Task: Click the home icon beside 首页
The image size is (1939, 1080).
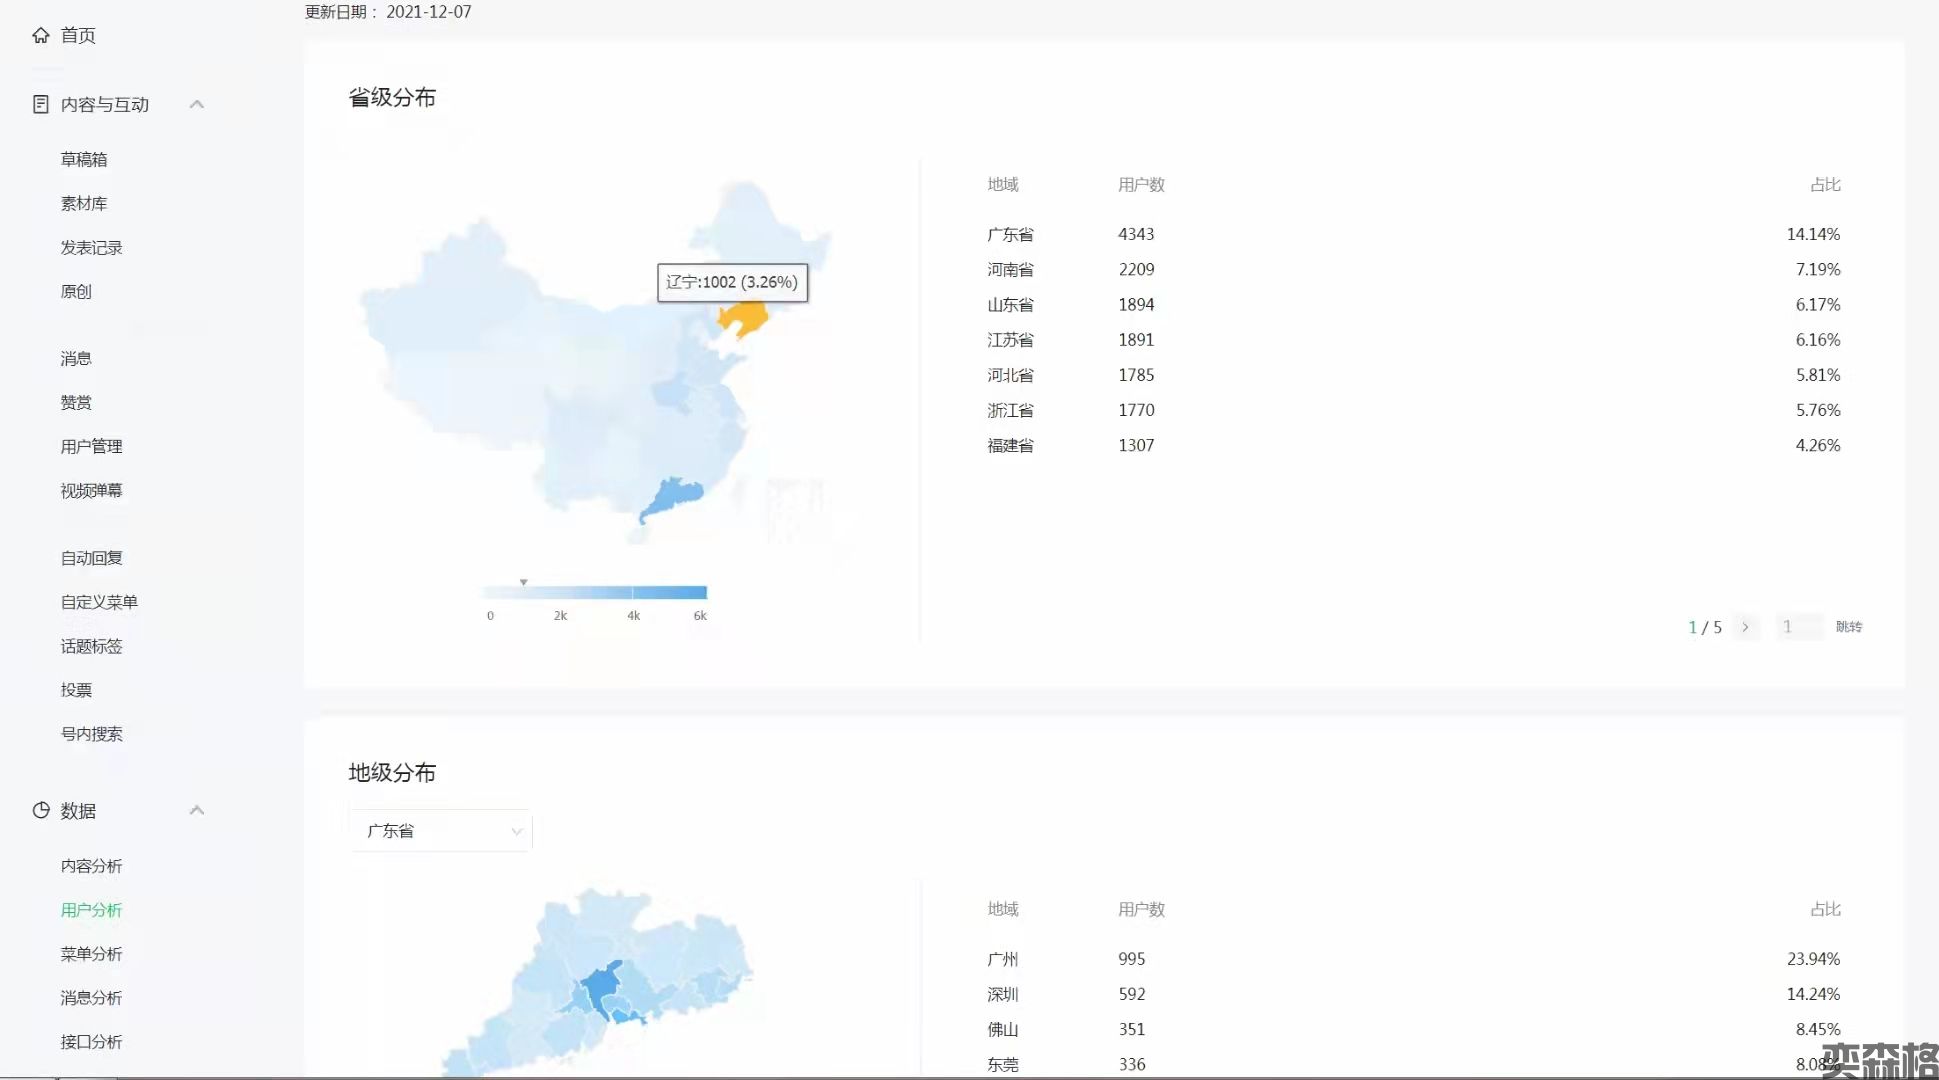Action: 40,35
